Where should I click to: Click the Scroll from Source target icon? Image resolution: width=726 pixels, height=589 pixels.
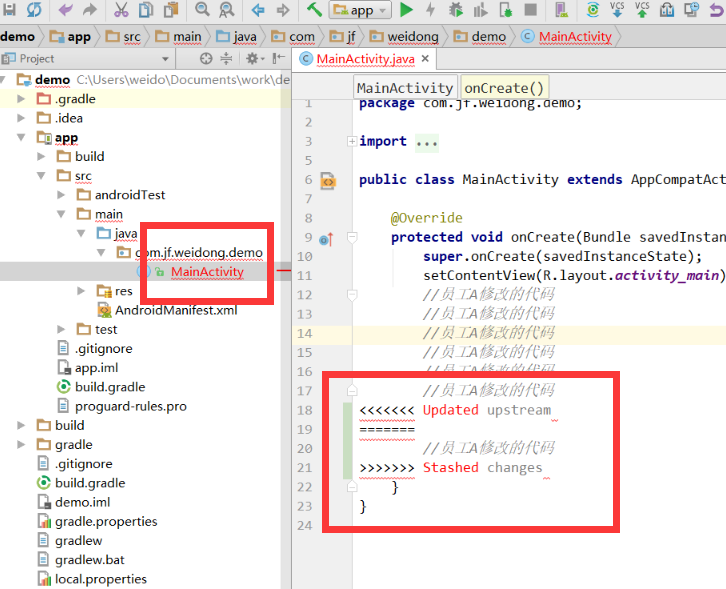click(206, 58)
